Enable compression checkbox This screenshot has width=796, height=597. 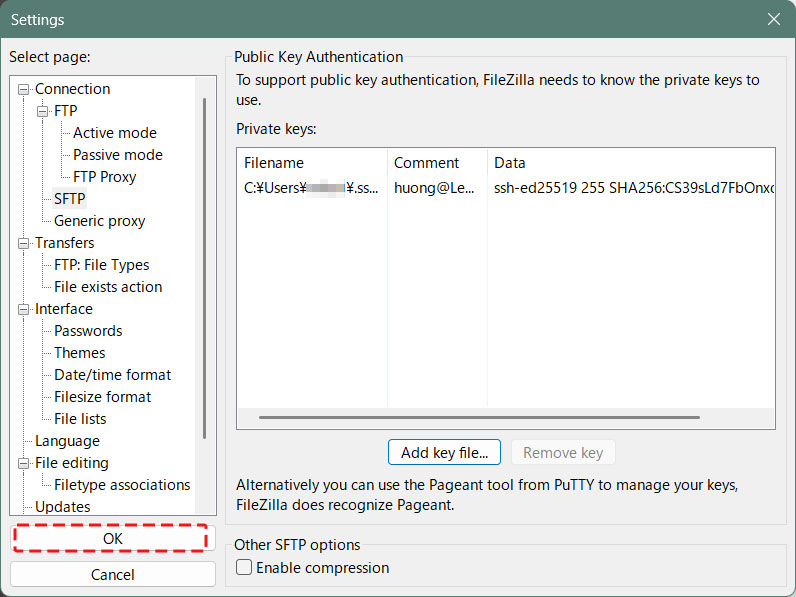coord(244,568)
